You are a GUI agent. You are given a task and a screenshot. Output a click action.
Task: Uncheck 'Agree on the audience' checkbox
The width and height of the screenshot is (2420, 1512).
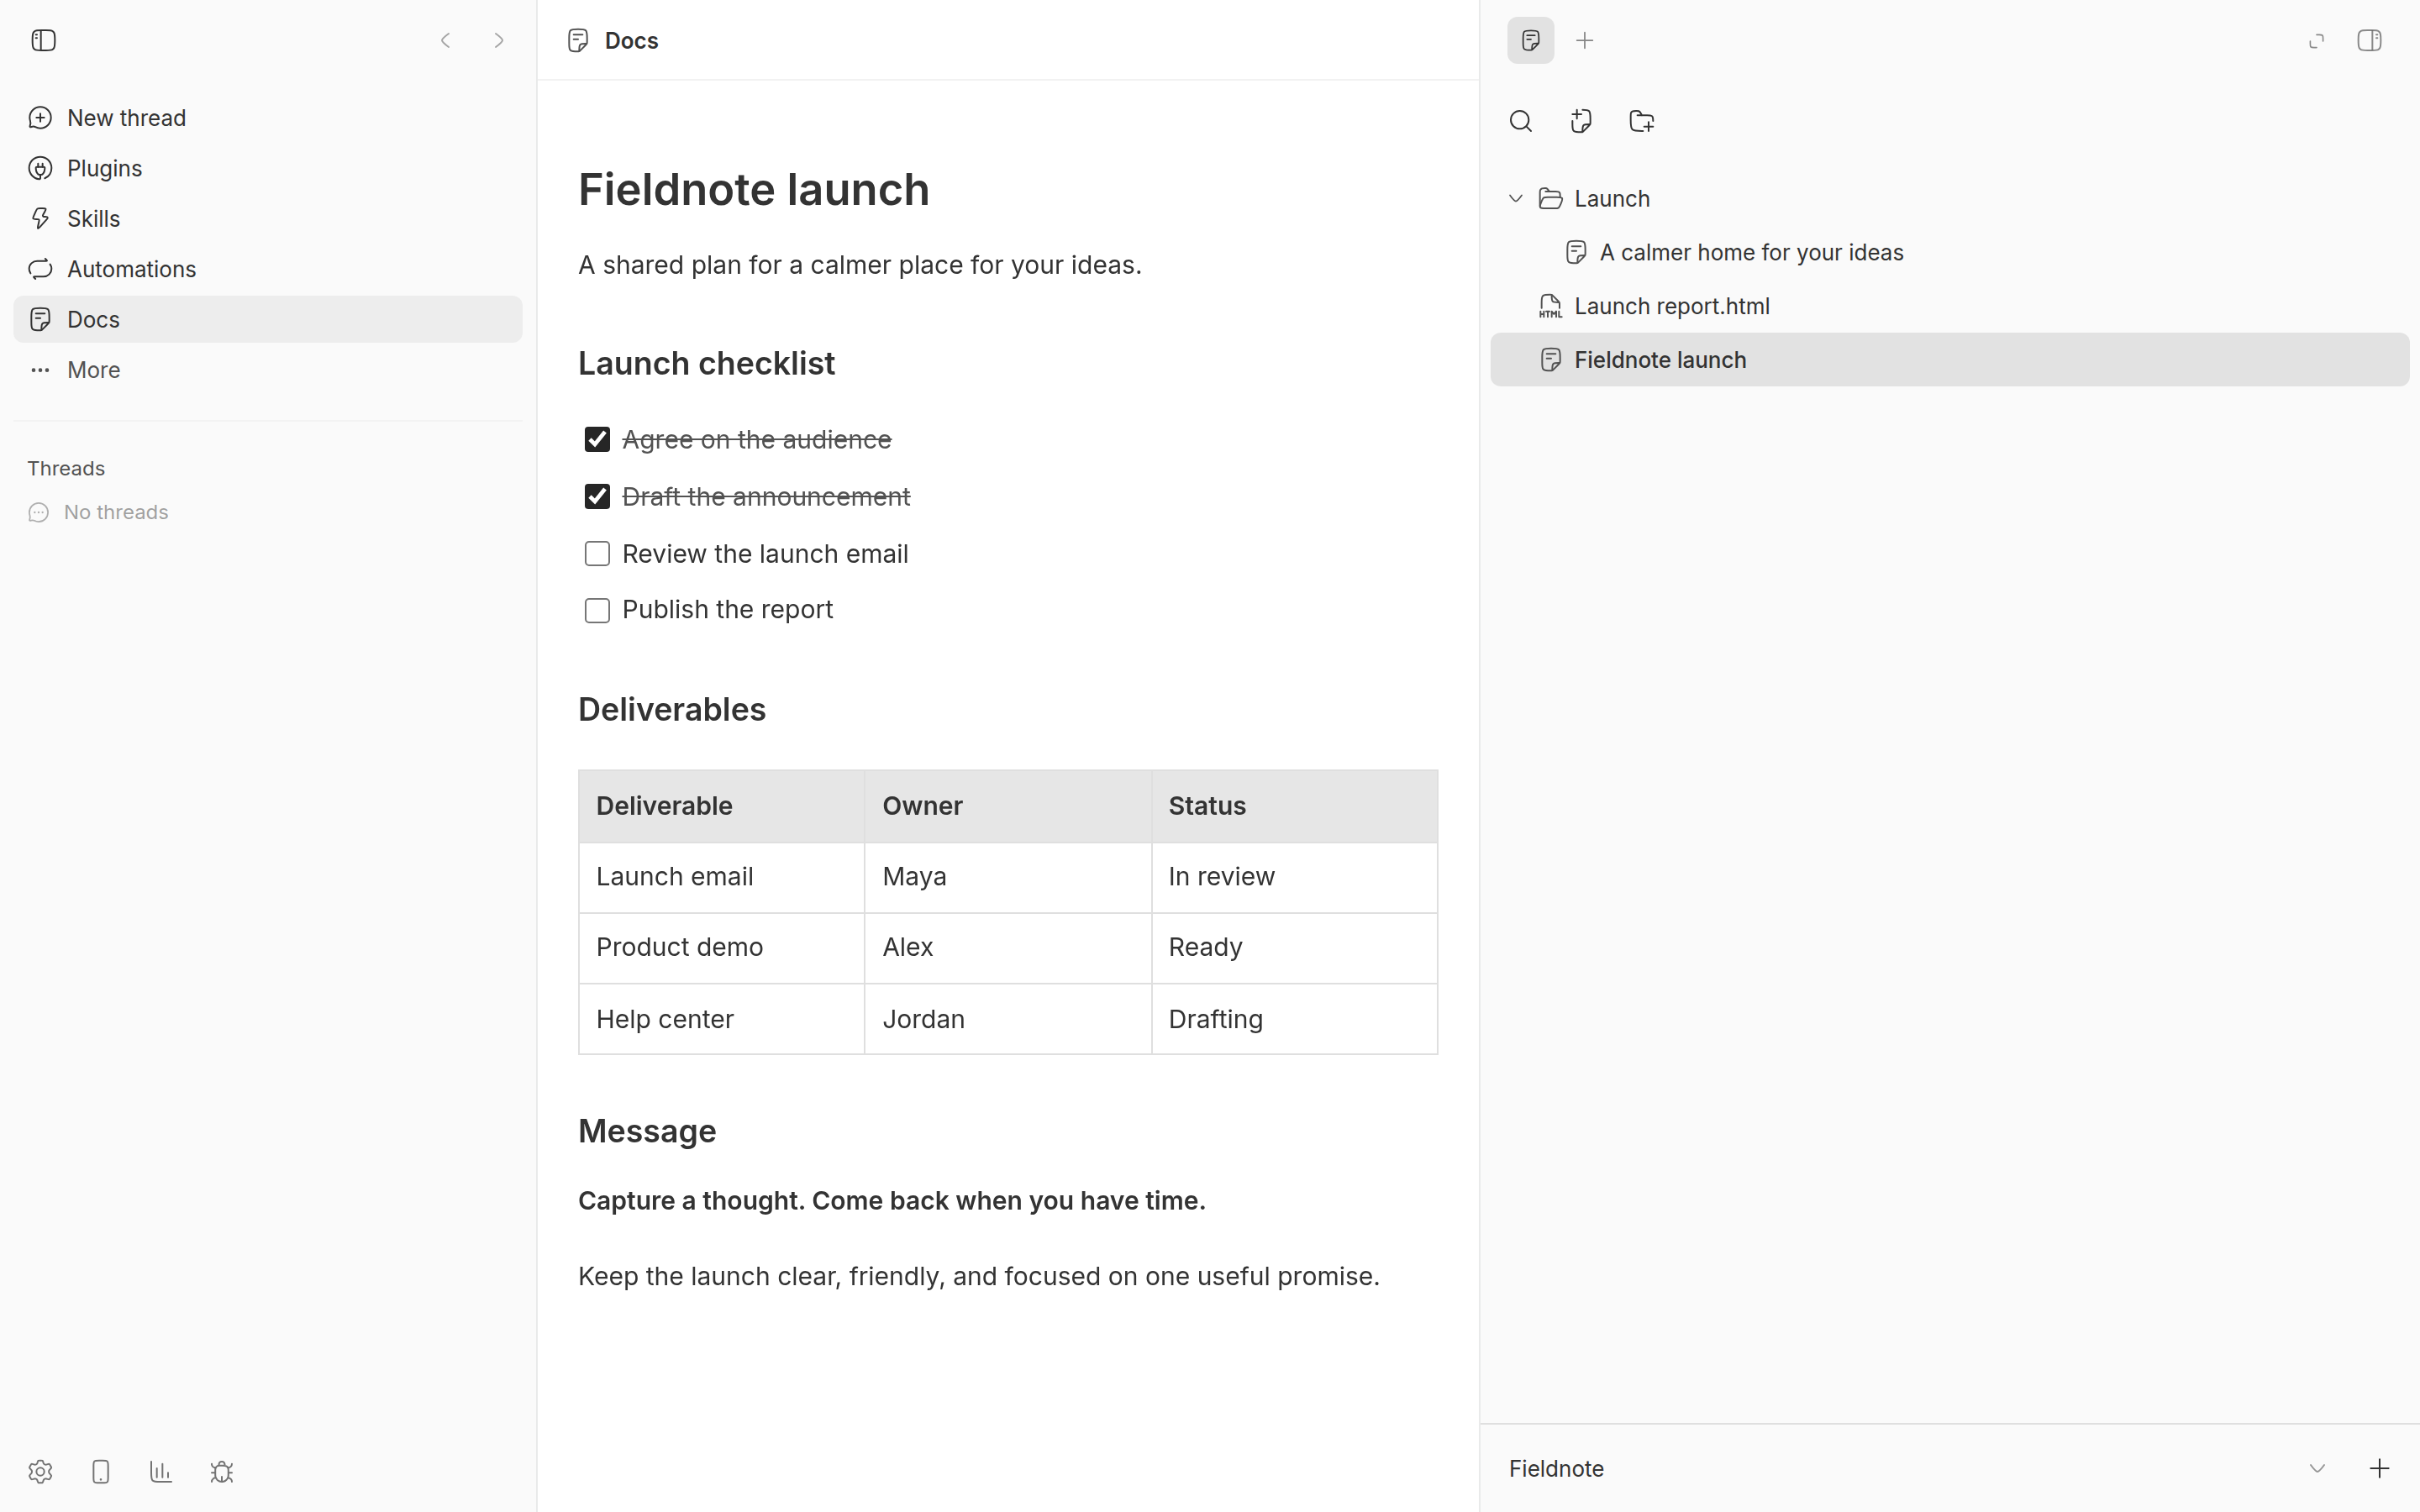[597, 439]
